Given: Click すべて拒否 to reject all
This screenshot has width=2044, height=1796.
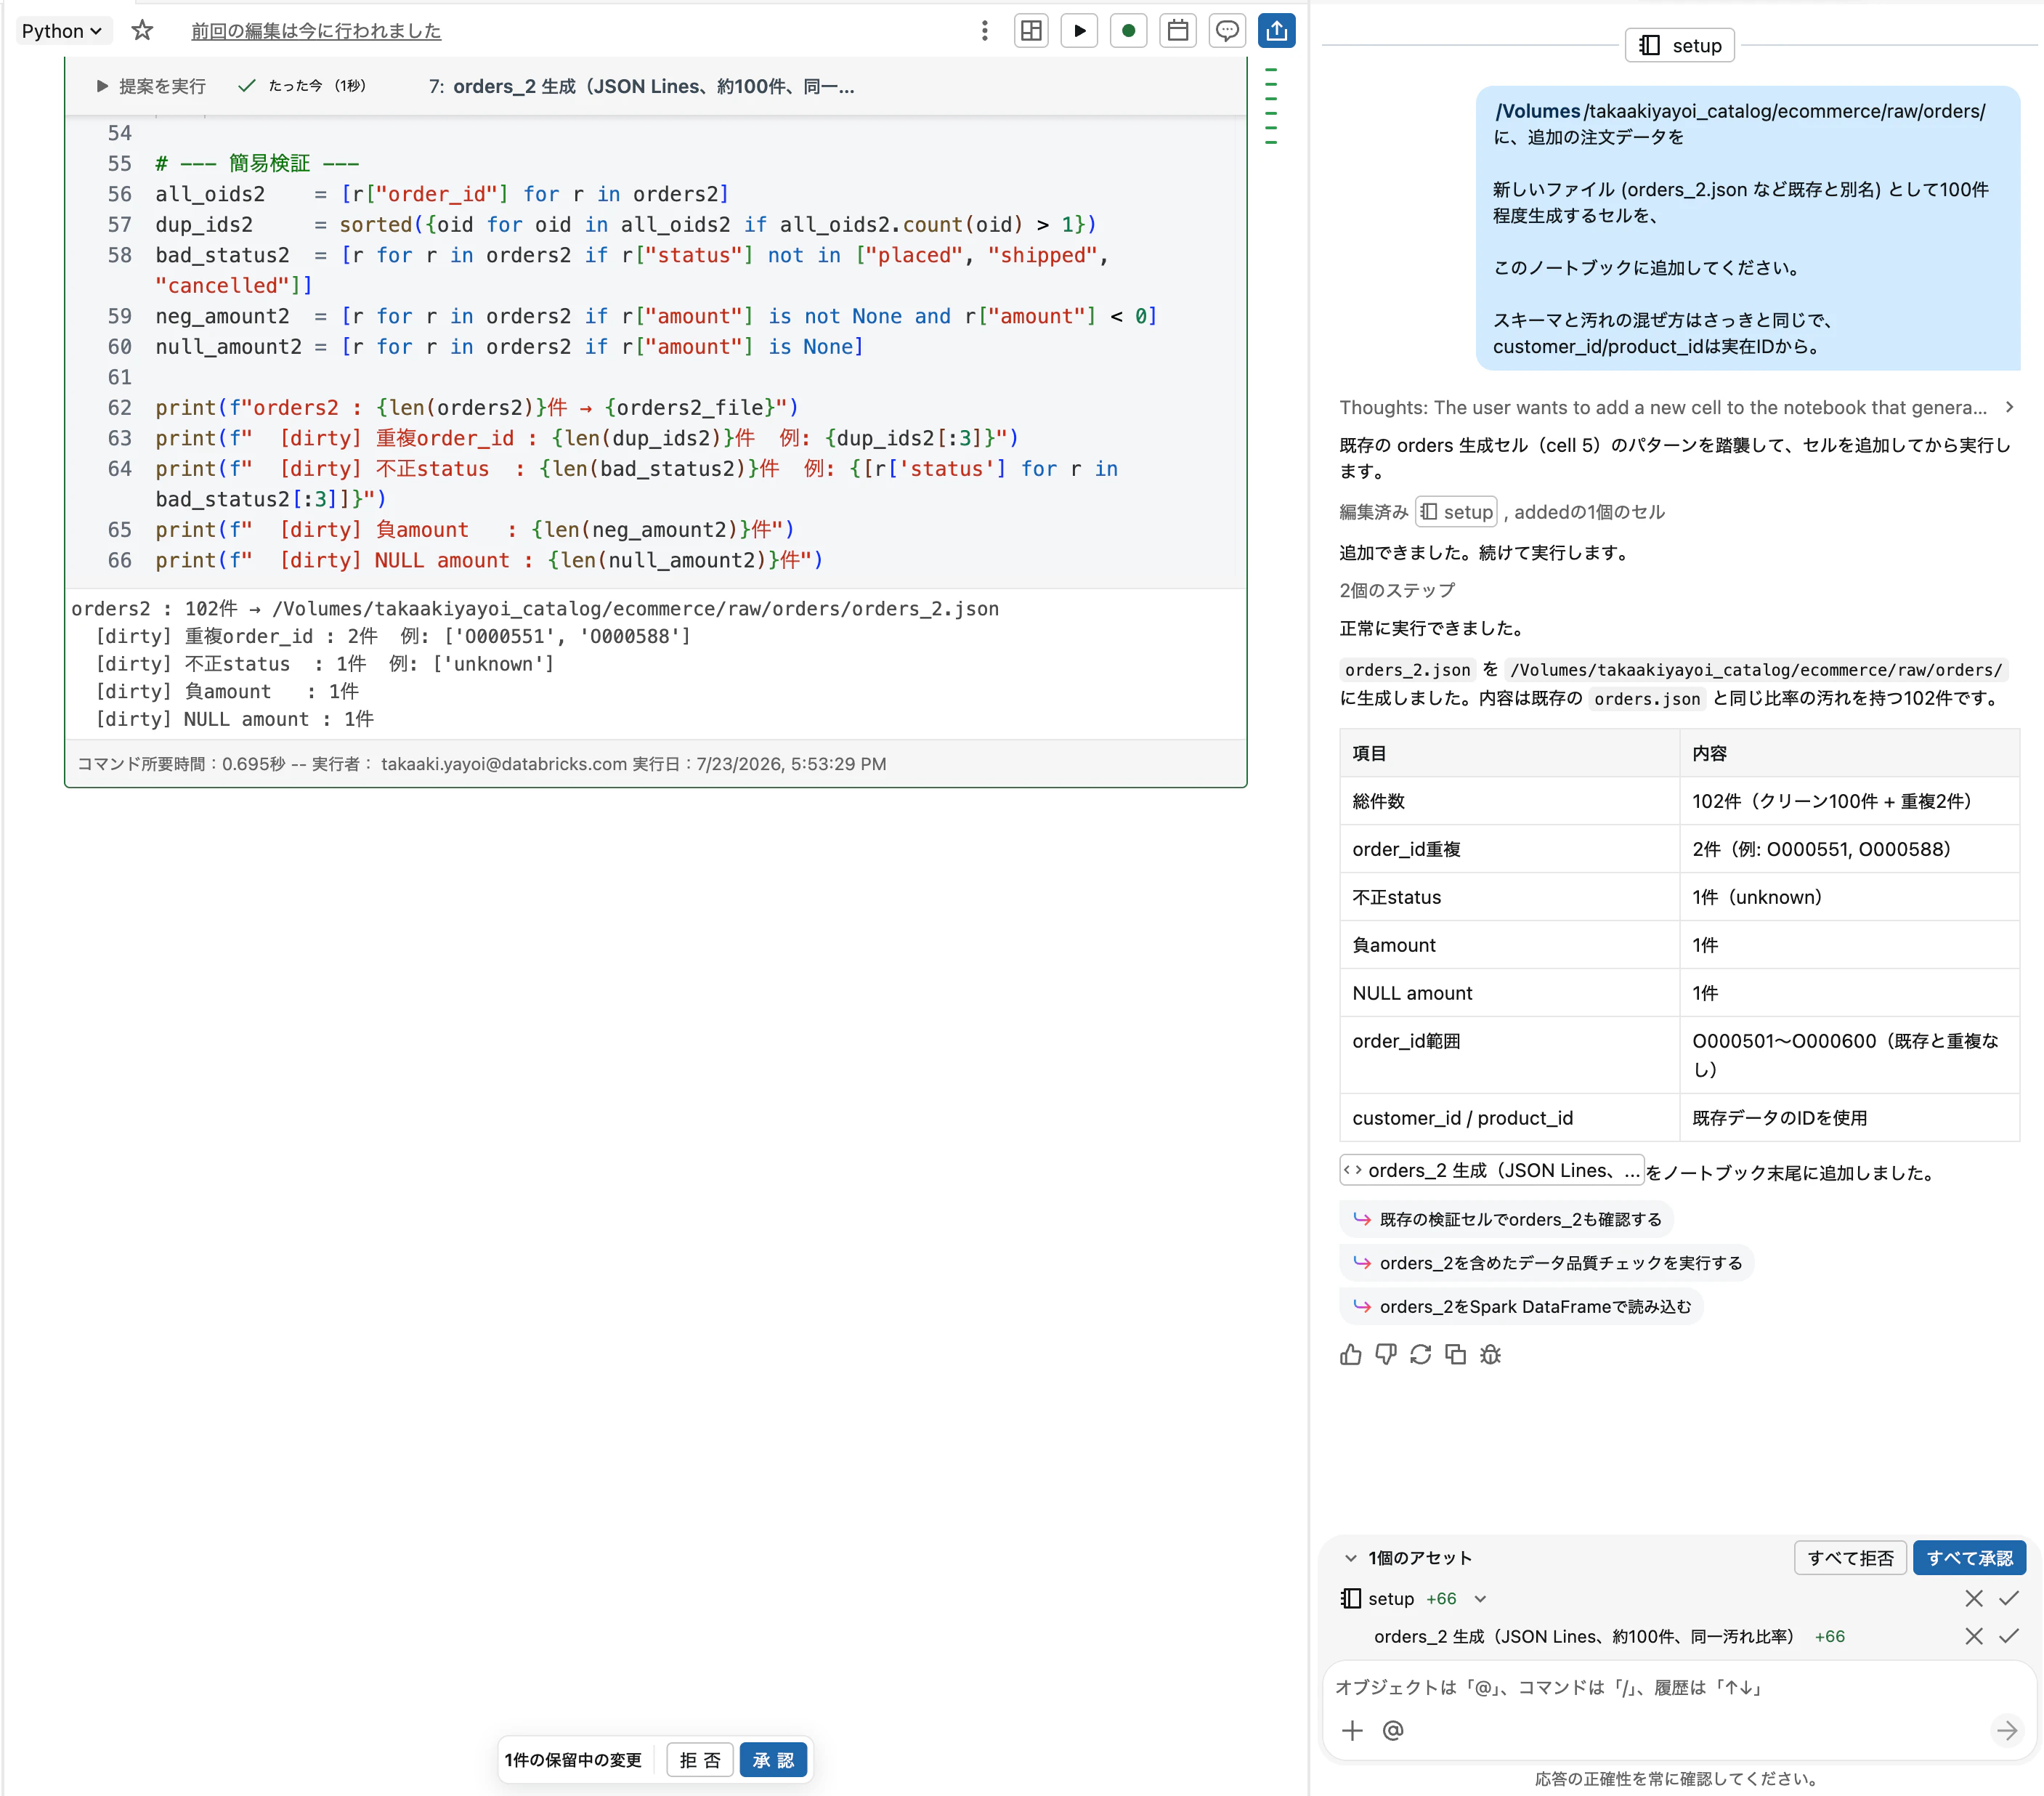Looking at the screenshot, I should (x=1850, y=1558).
